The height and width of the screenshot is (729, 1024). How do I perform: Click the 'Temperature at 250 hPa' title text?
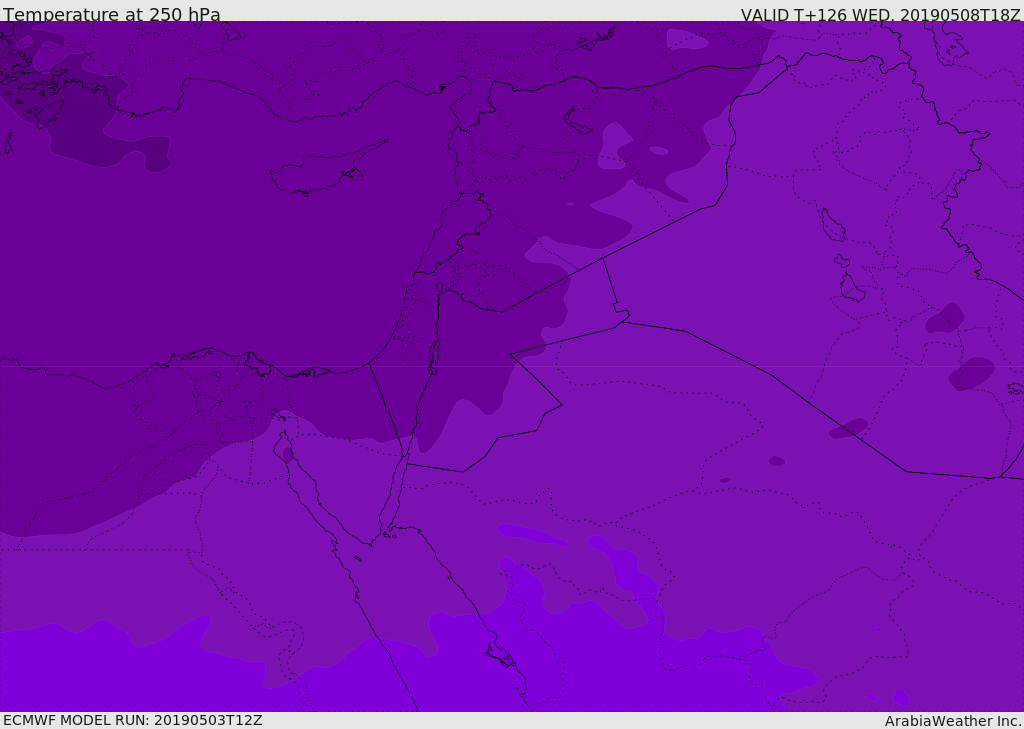112,14
